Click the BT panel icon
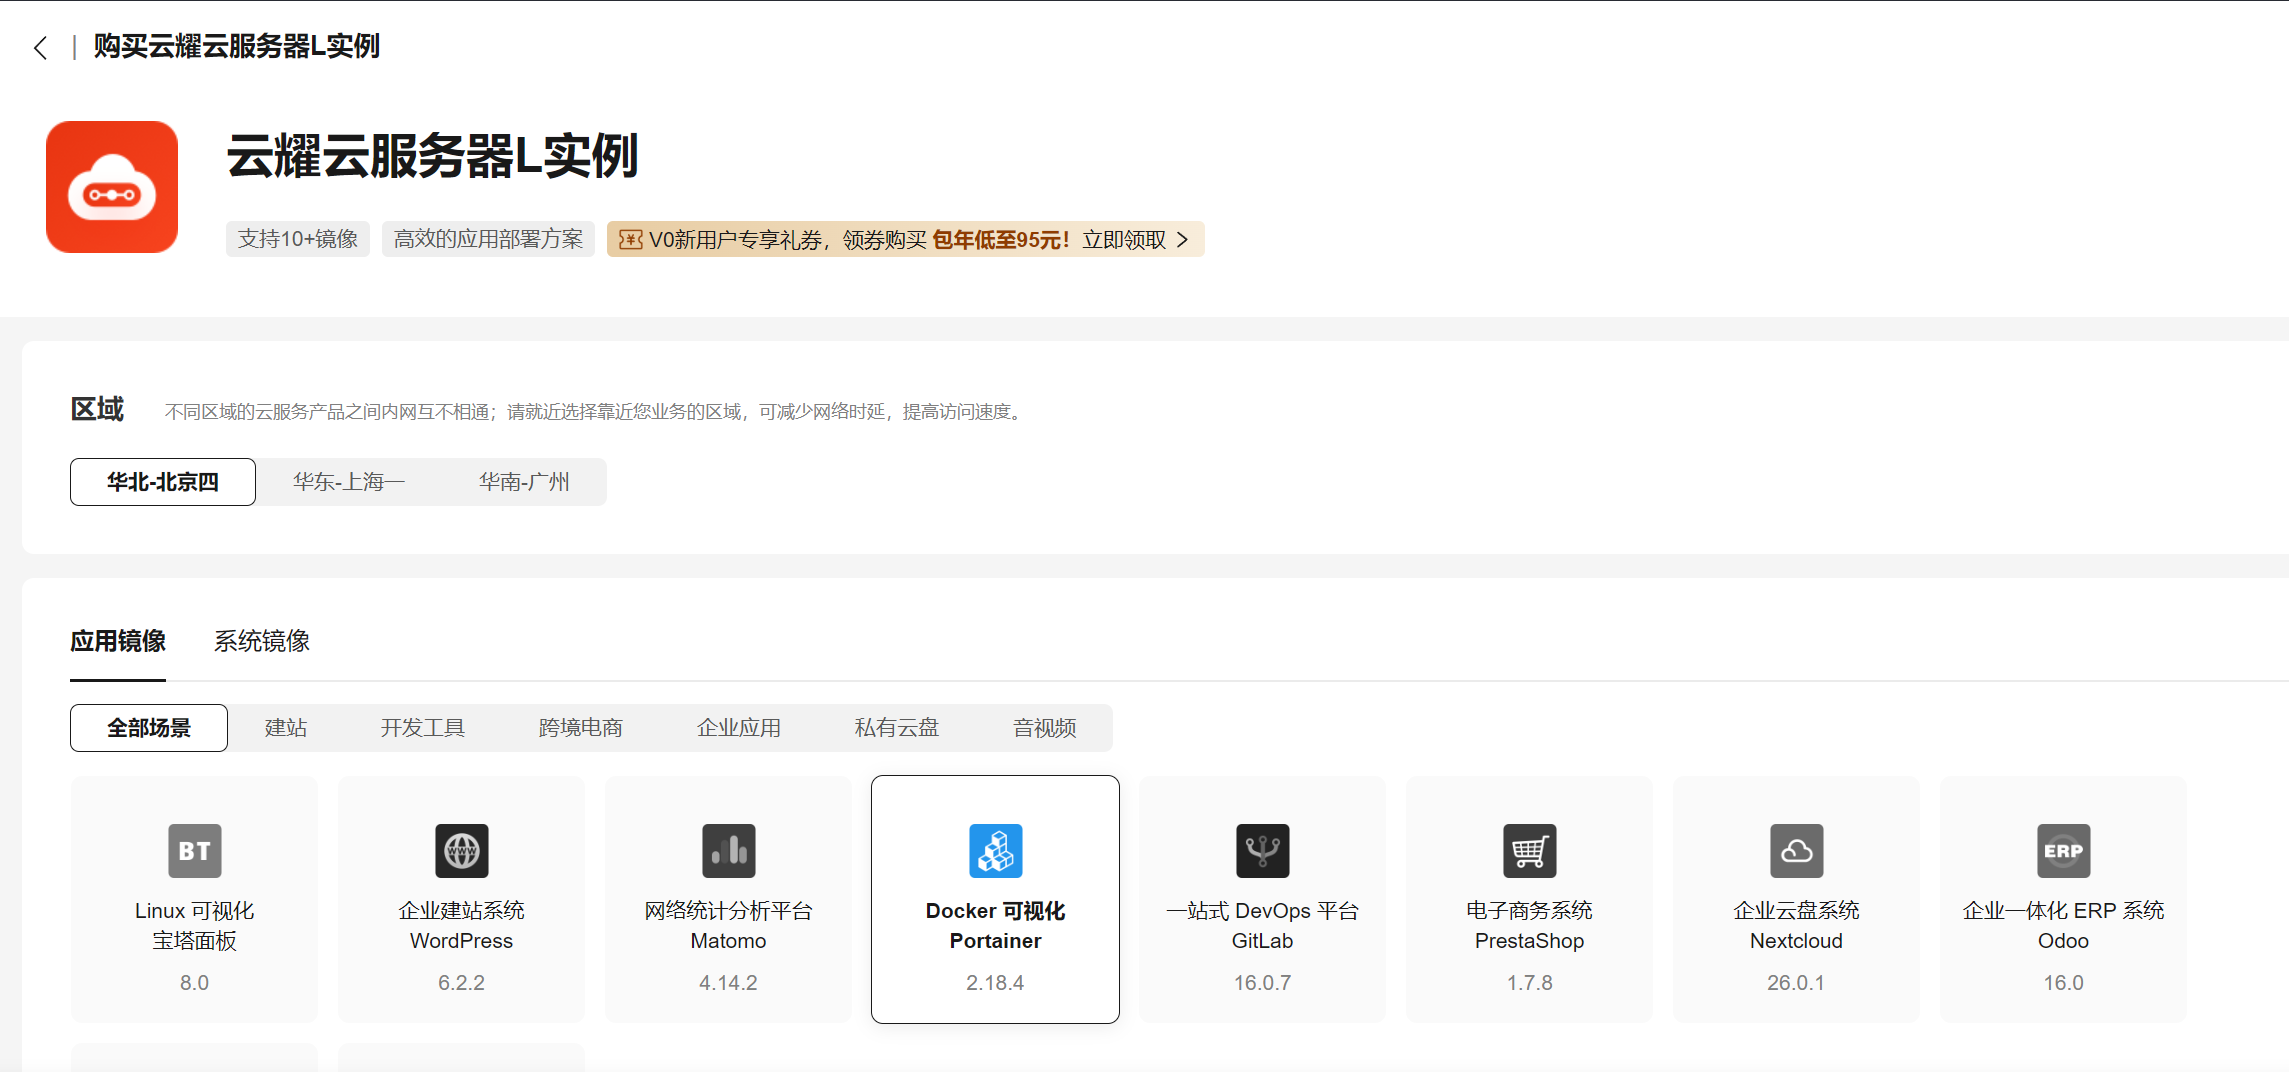This screenshot has width=2289, height=1072. pyautogui.click(x=194, y=851)
